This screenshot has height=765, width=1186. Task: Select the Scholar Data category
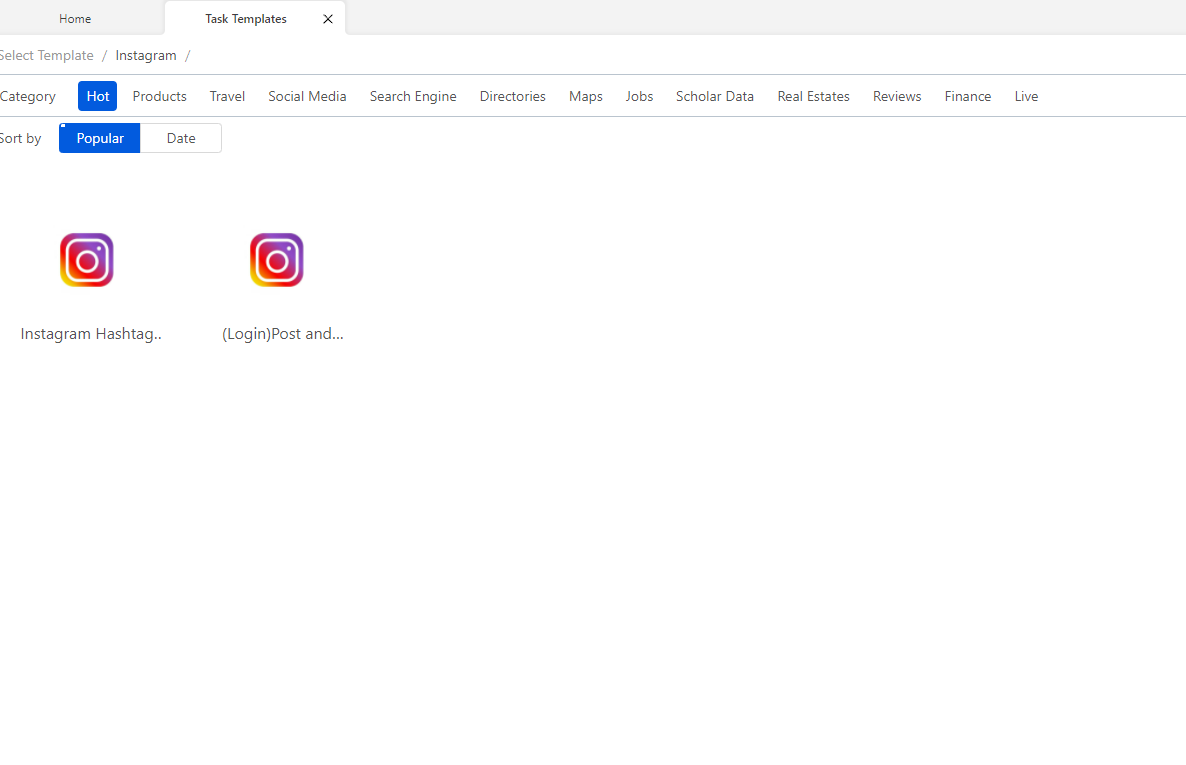[715, 96]
